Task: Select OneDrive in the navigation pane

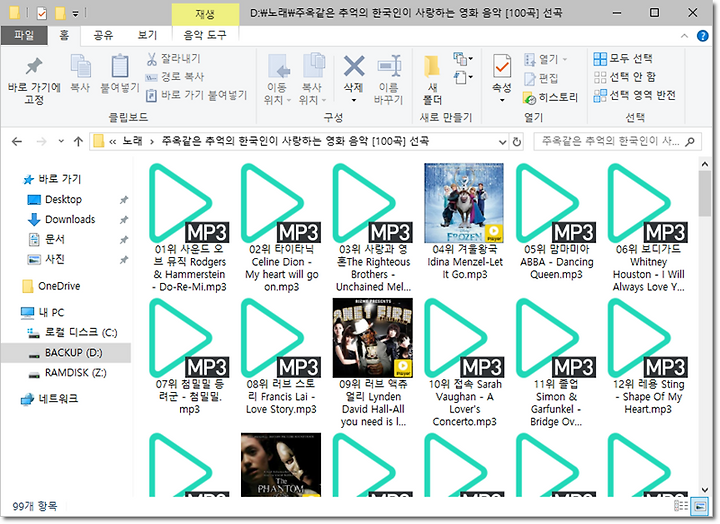Action: (51, 286)
